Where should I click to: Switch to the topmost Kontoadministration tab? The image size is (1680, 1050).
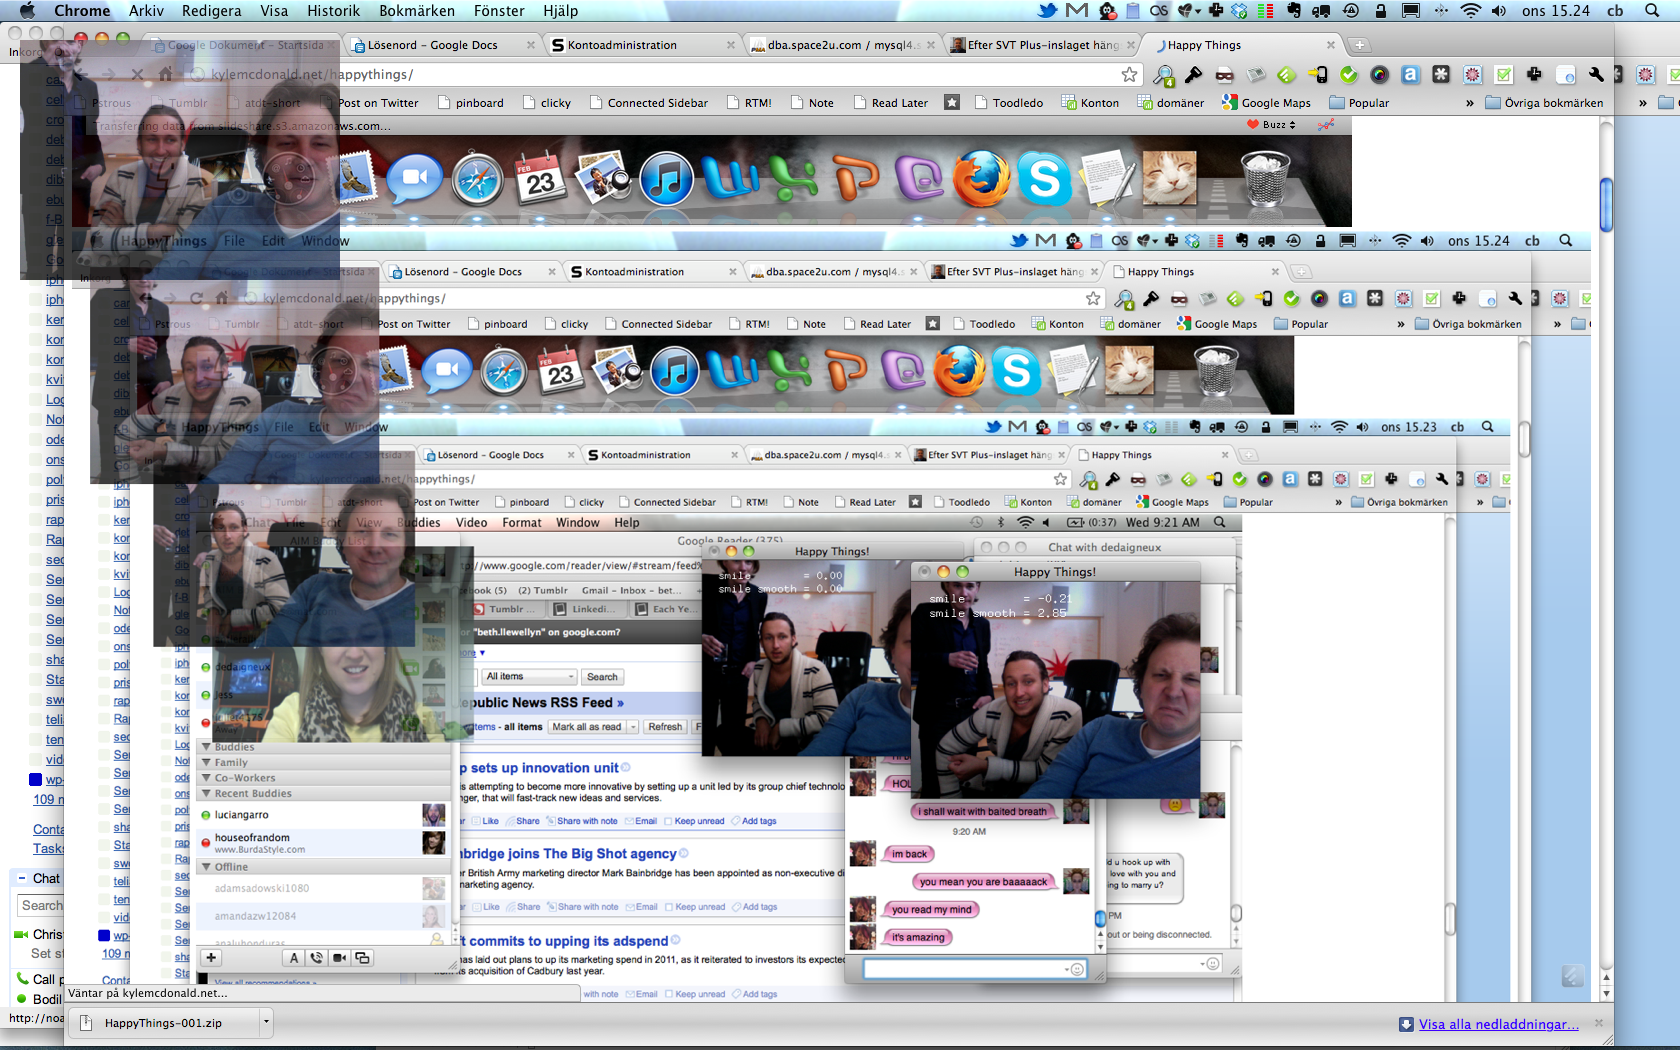[x=621, y=45]
